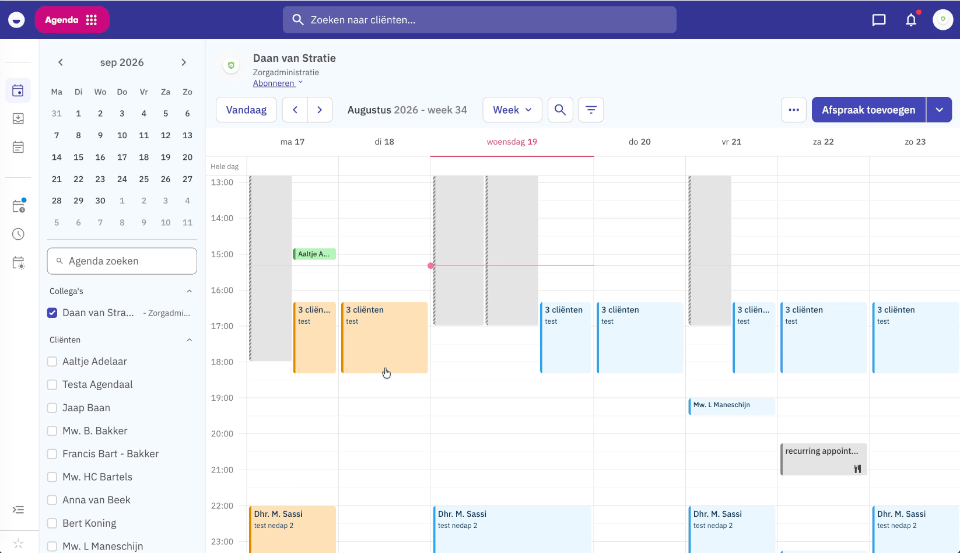The height and width of the screenshot is (553, 960).
Task: Select 15 in the September mini calendar
Action: 78,157
